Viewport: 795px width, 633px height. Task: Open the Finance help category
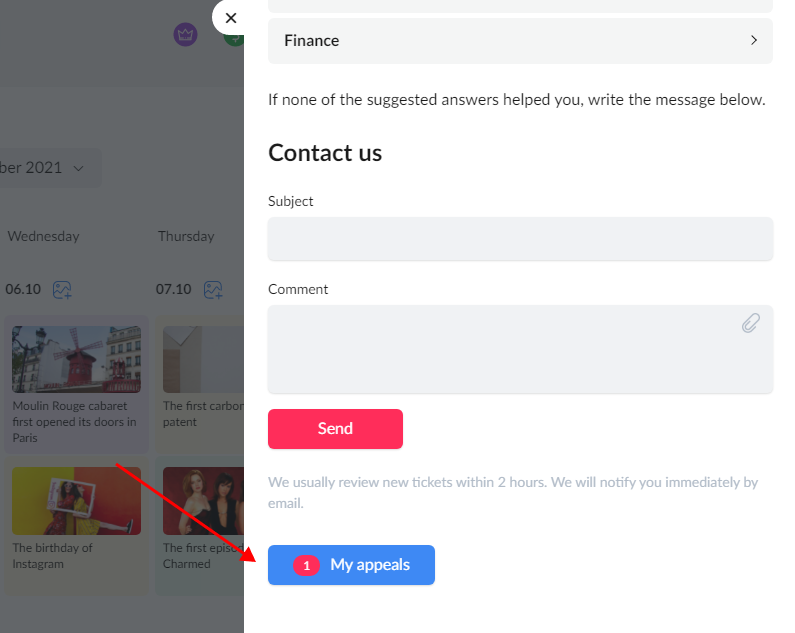click(520, 41)
